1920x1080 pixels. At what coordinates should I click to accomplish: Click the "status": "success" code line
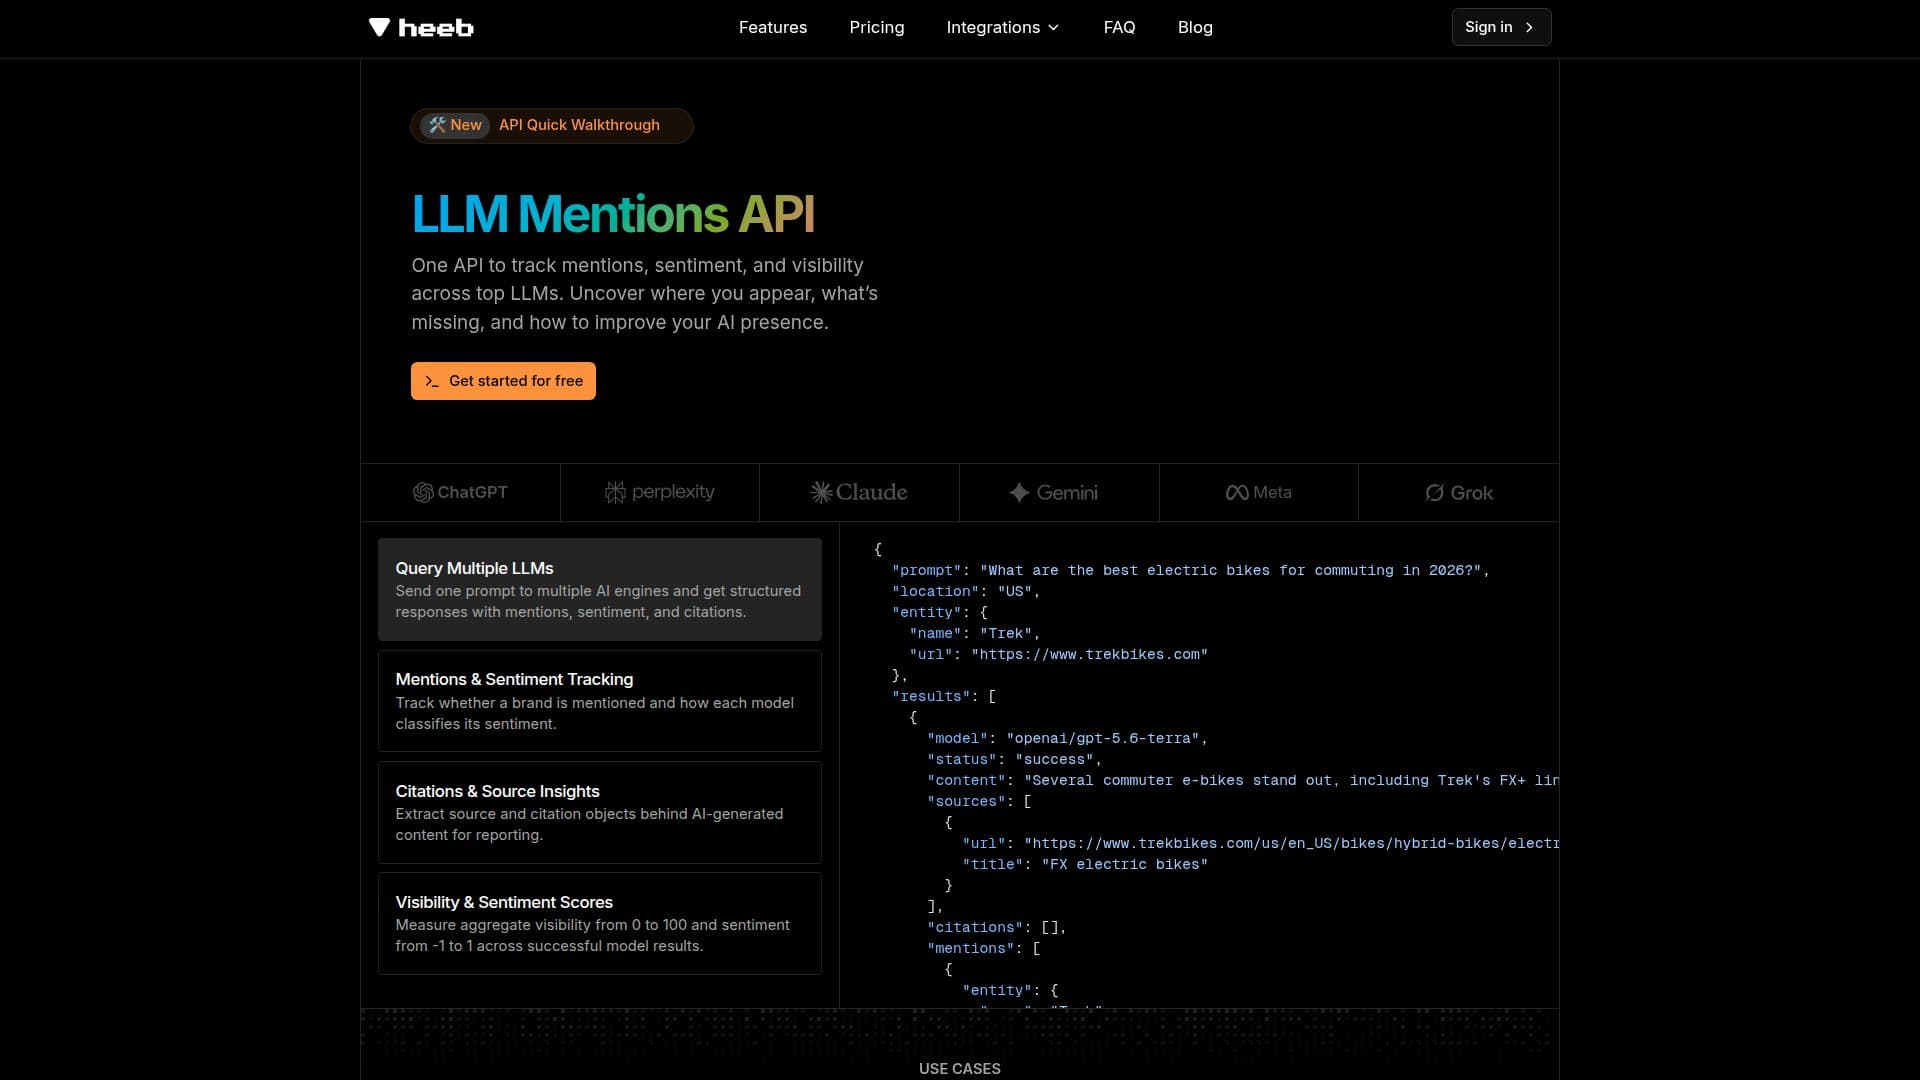point(1014,759)
